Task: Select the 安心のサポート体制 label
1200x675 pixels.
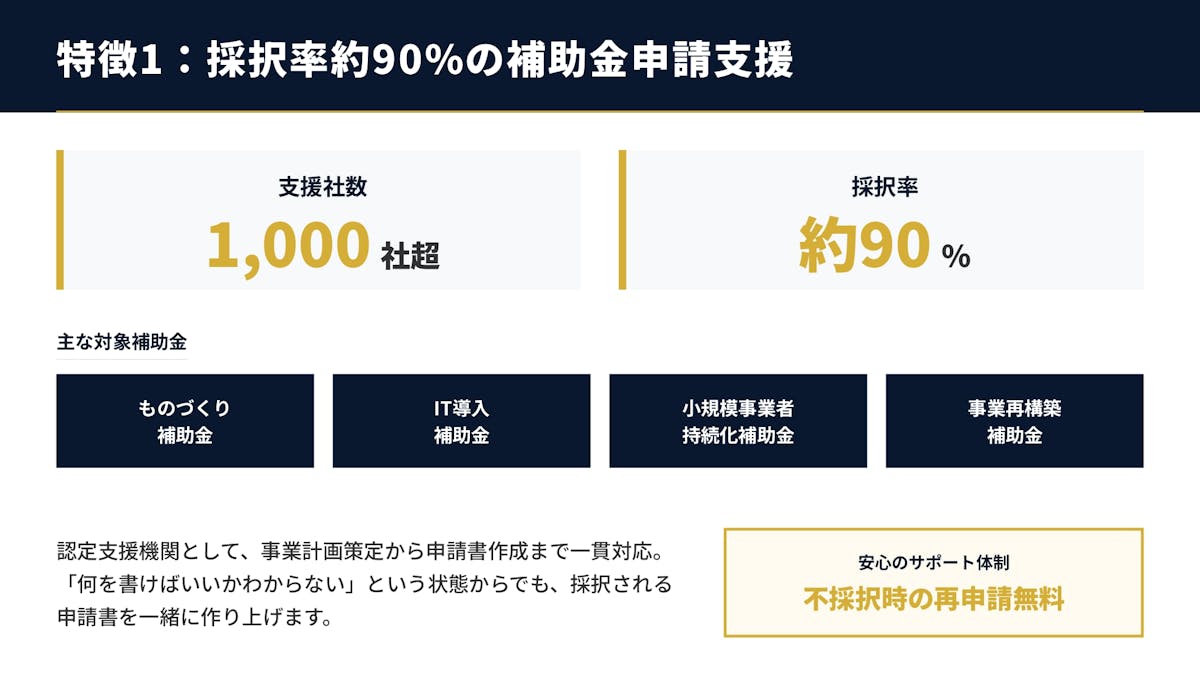Action: pos(933,563)
